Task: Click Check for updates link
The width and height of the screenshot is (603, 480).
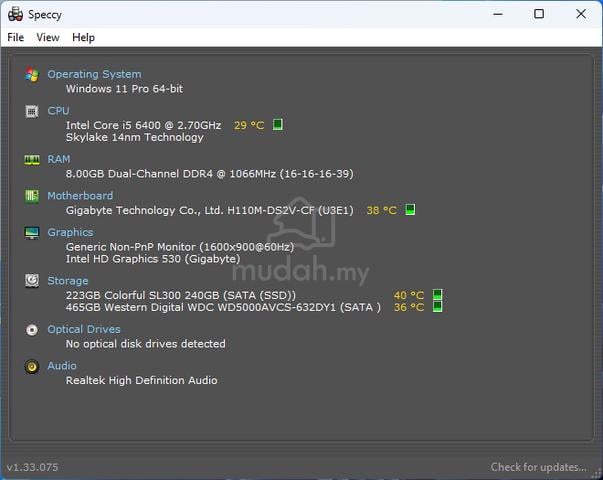Action: (x=538, y=467)
